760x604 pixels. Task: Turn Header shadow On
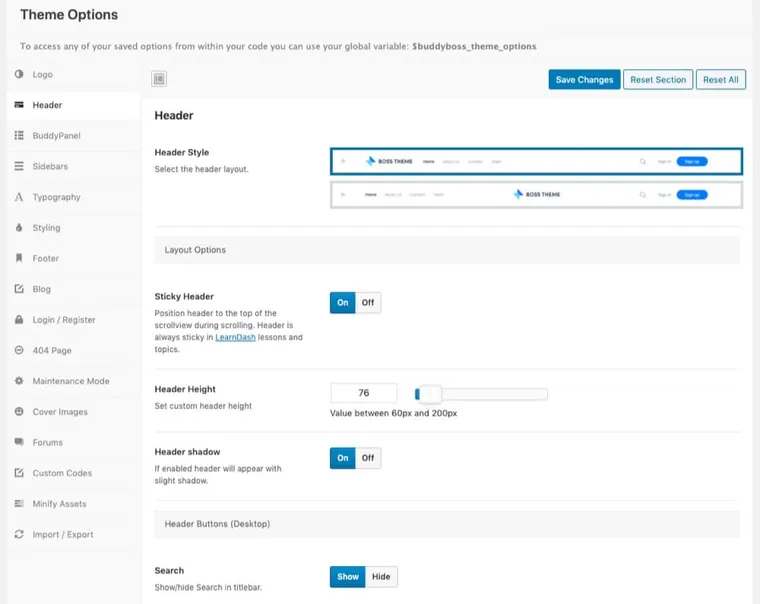coord(343,458)
